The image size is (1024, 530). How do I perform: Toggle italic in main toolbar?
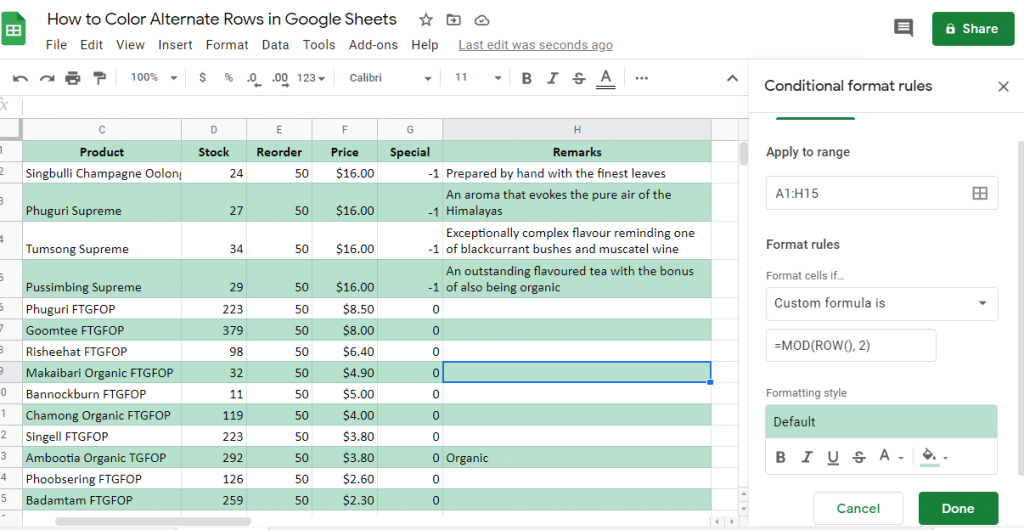[552, 78]
